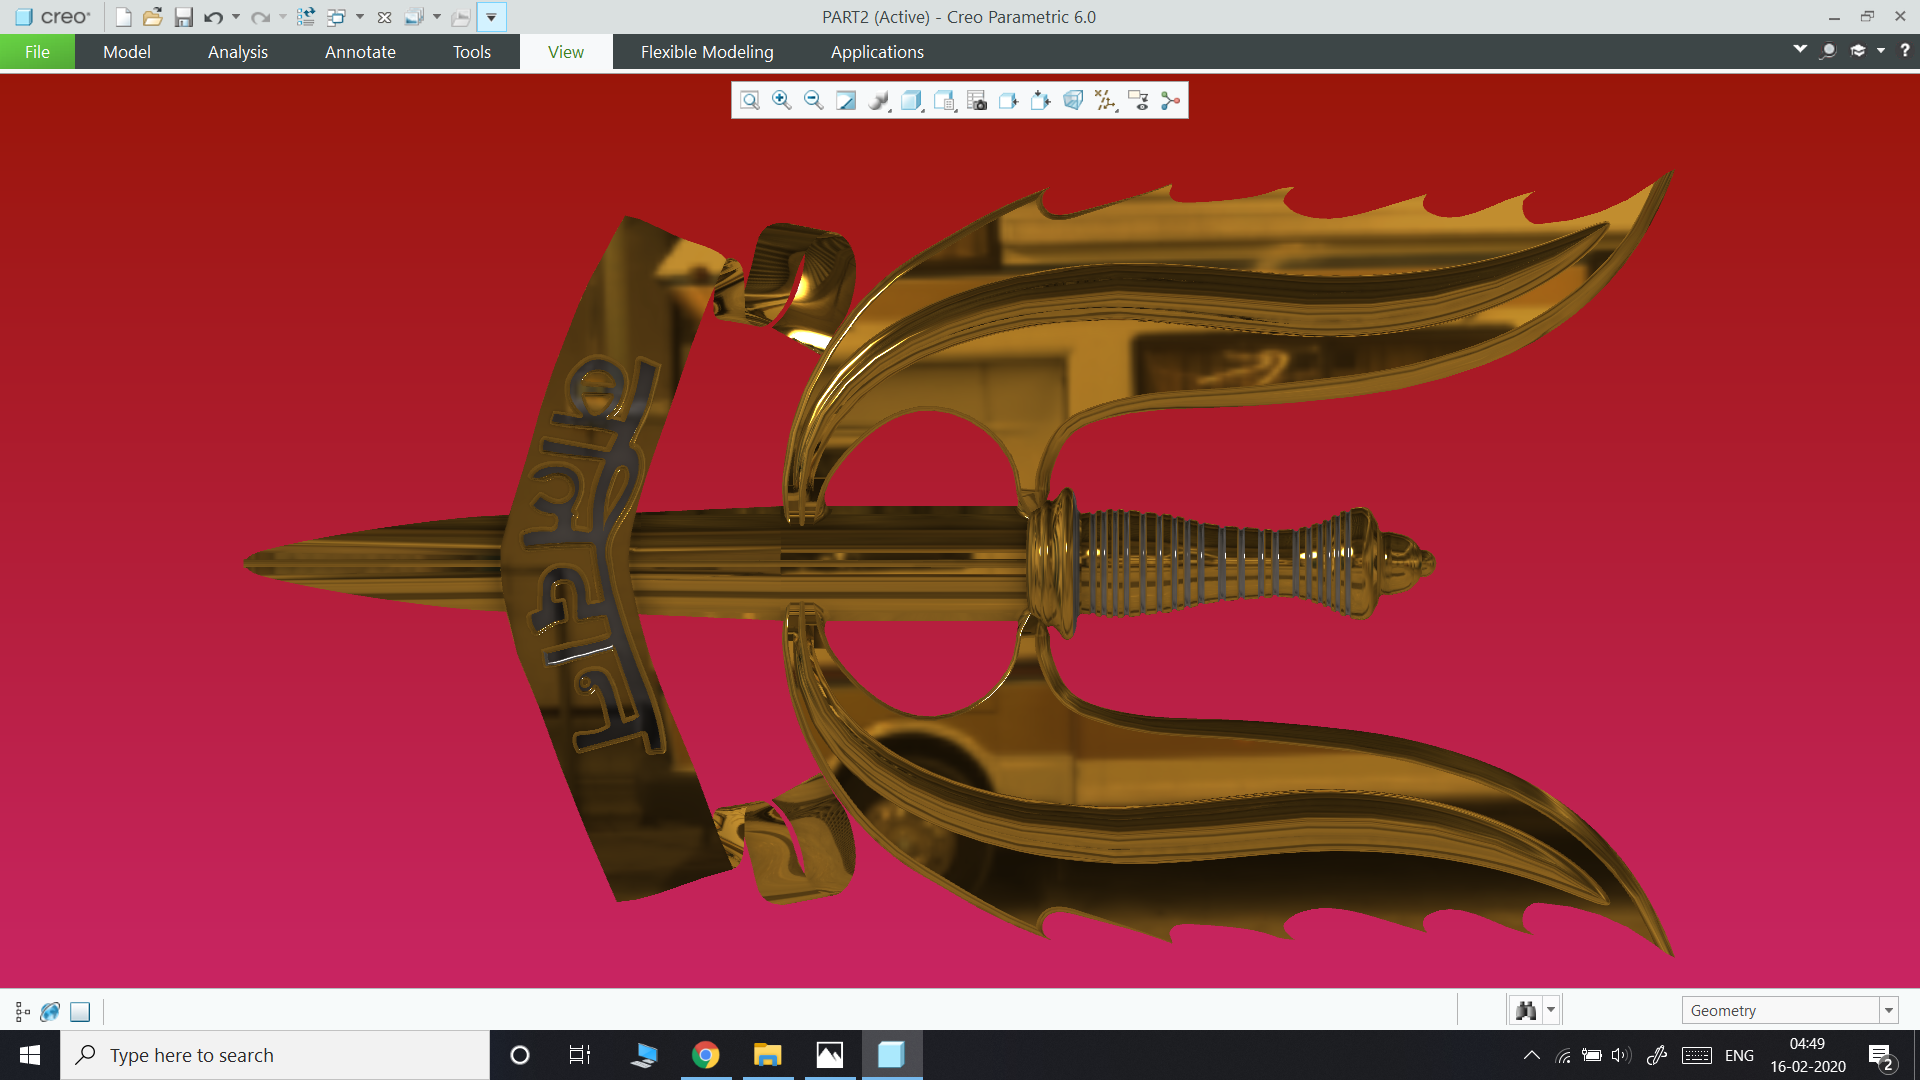
Task: Open the Photos app from taskbar
Action: point(830,1055)
